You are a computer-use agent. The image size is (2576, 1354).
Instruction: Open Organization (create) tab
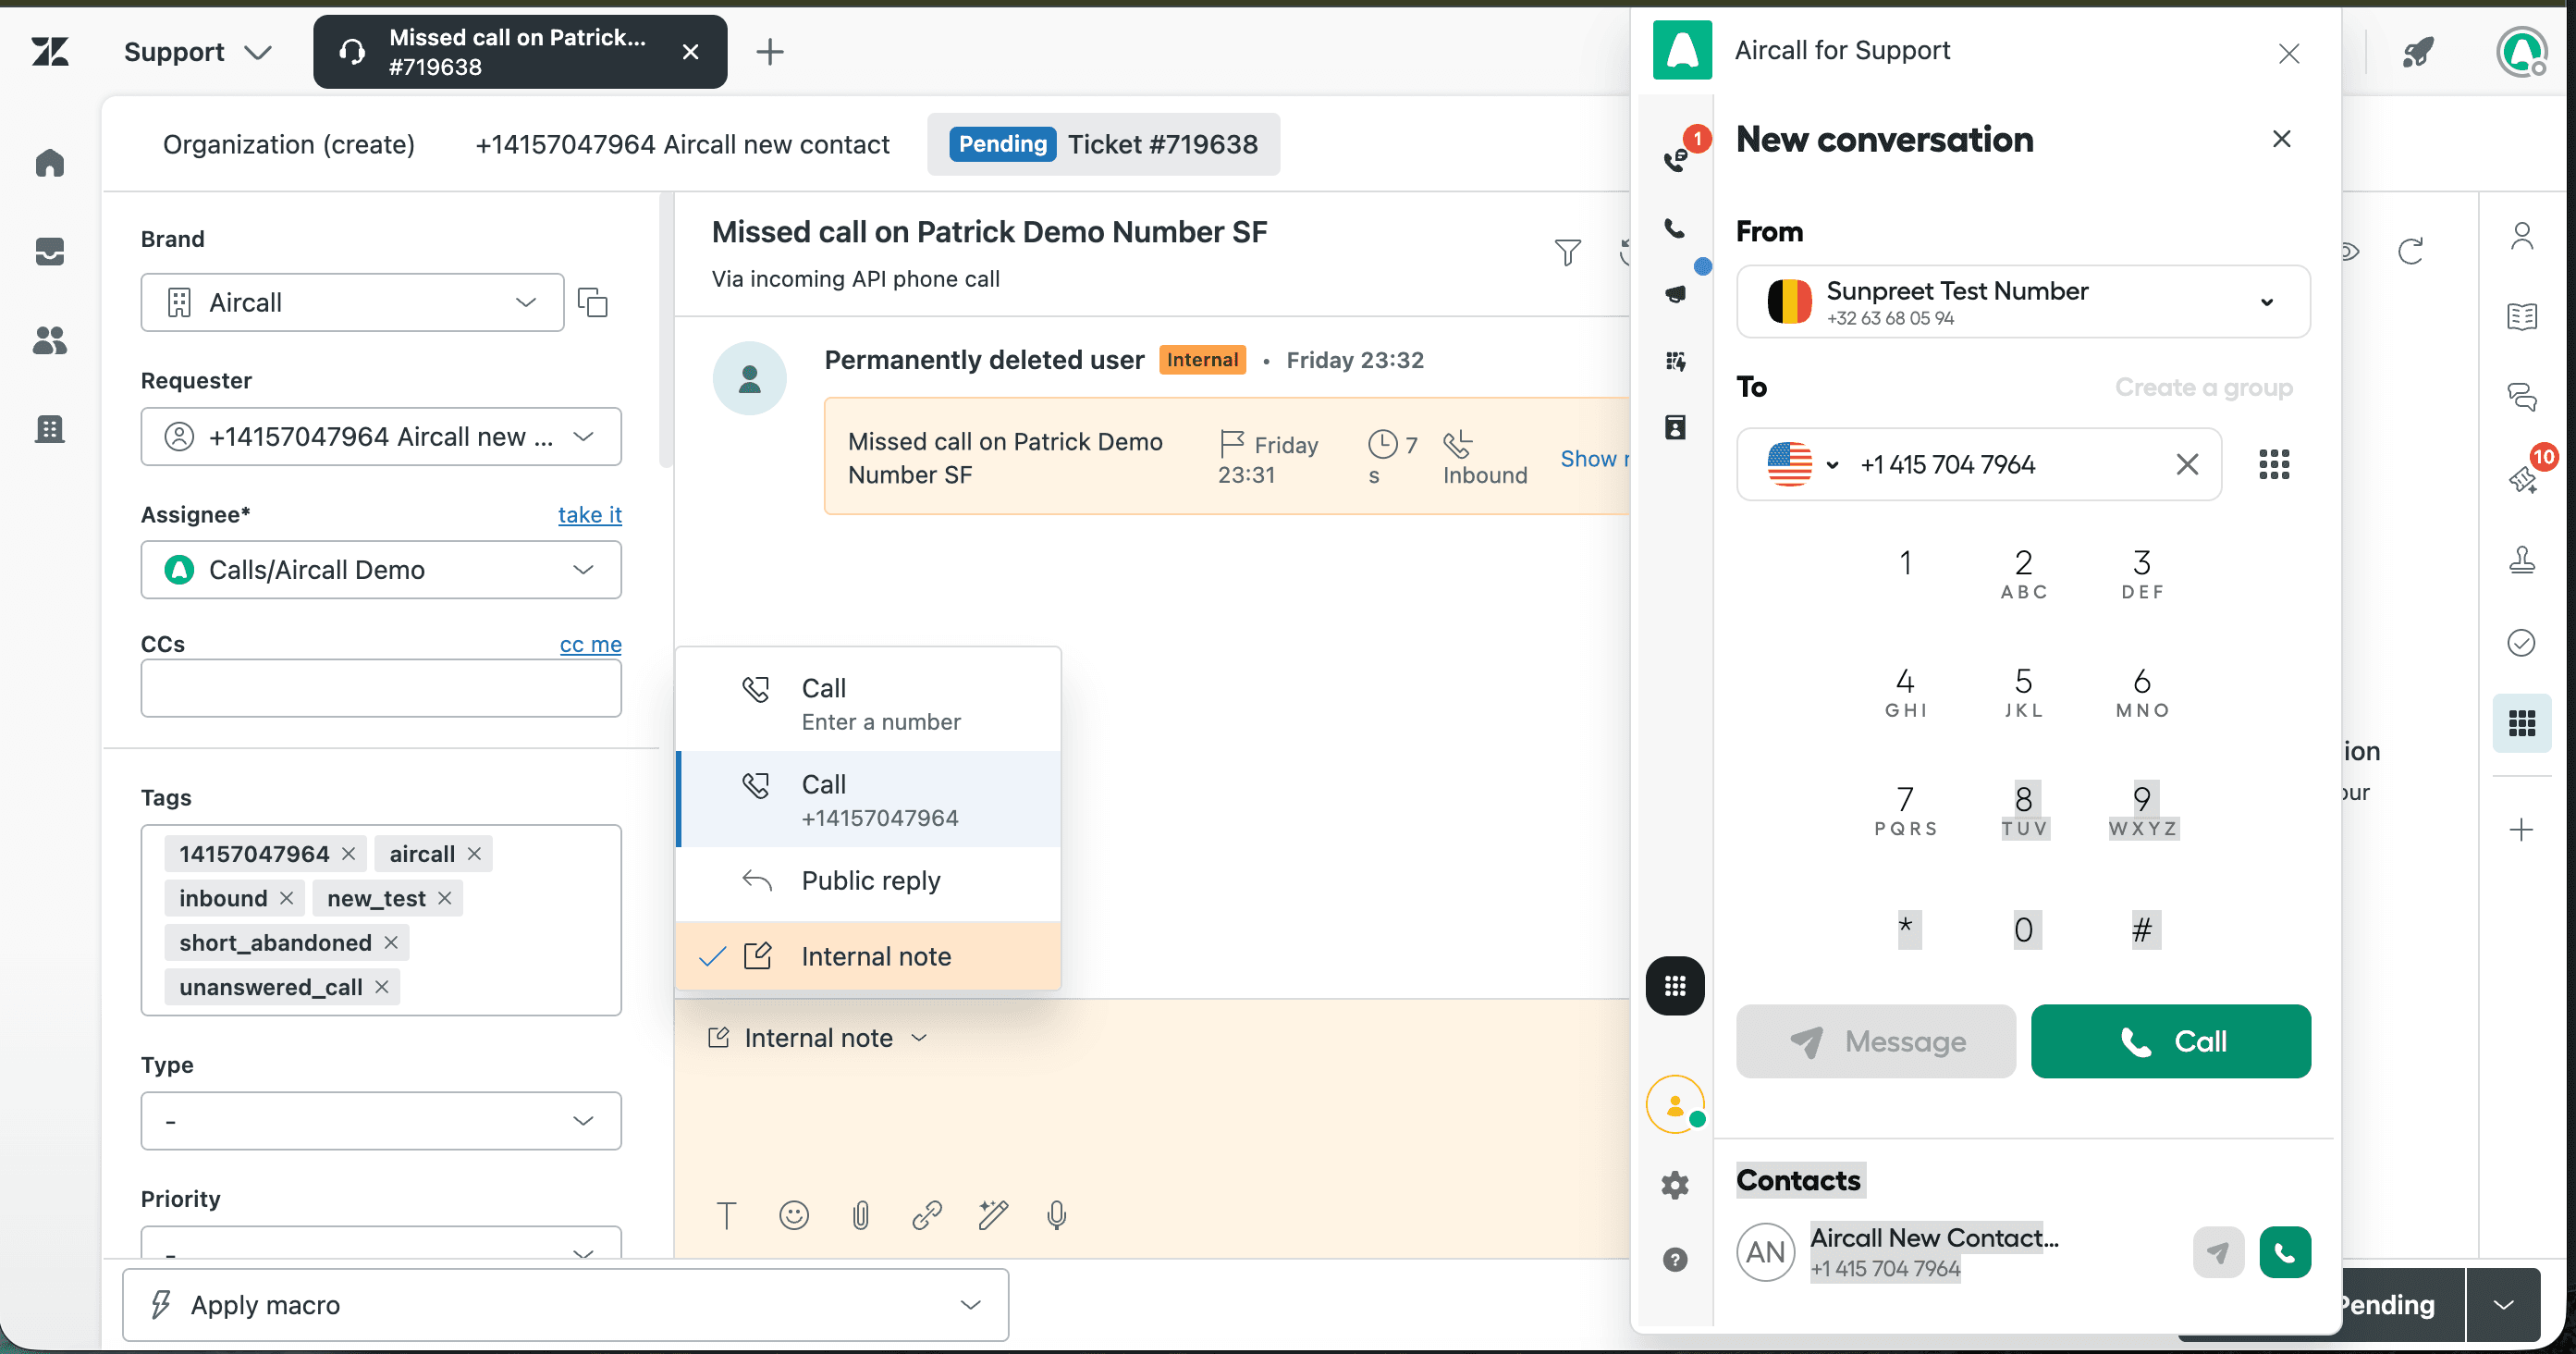(288, 144)
